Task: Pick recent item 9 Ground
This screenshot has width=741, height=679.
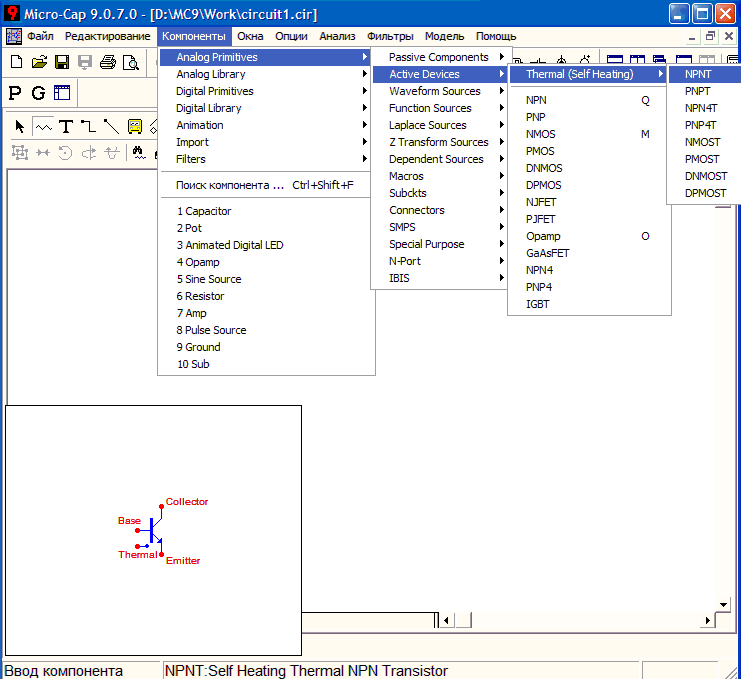Action: click(266, 347)
